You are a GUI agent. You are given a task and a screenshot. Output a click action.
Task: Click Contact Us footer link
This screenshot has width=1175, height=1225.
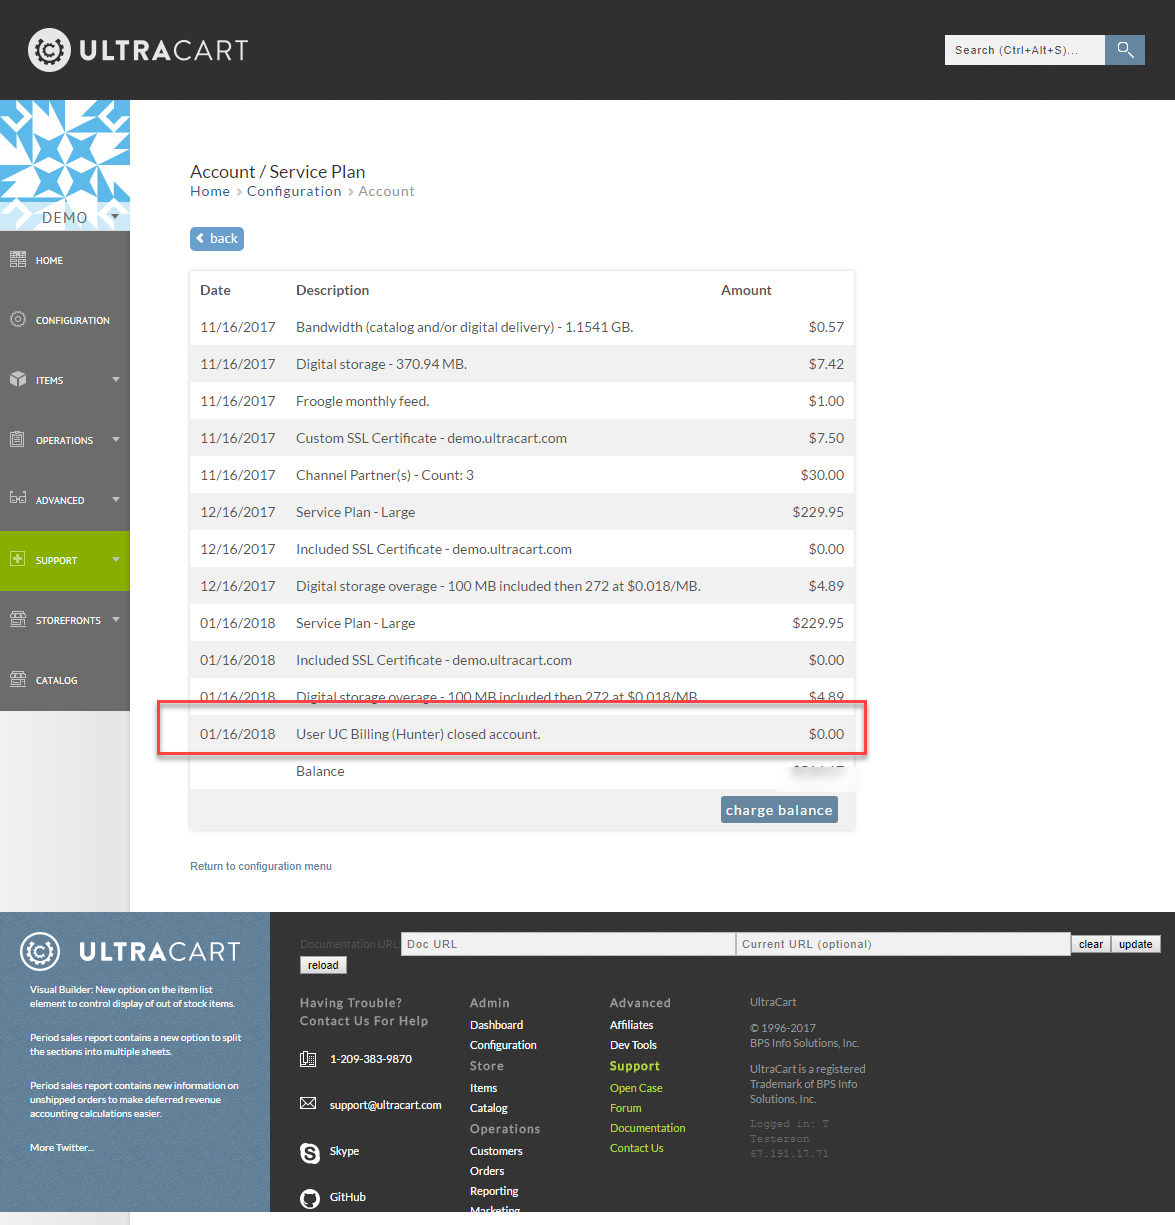pyautogui.click(x=637, y=1148)
